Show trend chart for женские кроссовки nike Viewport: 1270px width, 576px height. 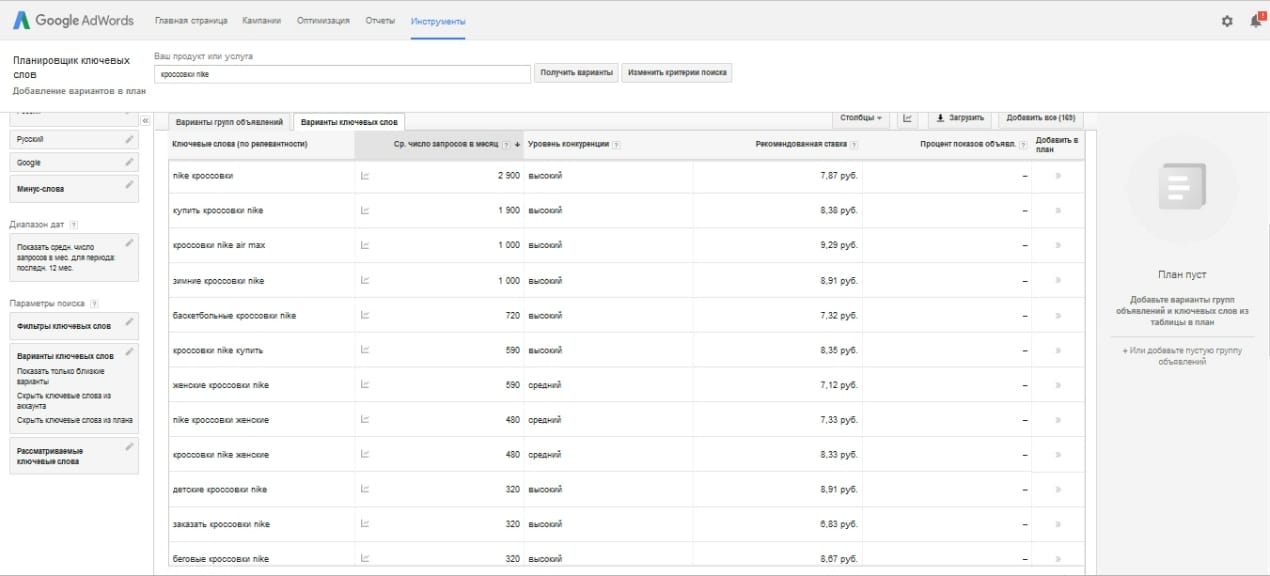[x=365, y=385]
